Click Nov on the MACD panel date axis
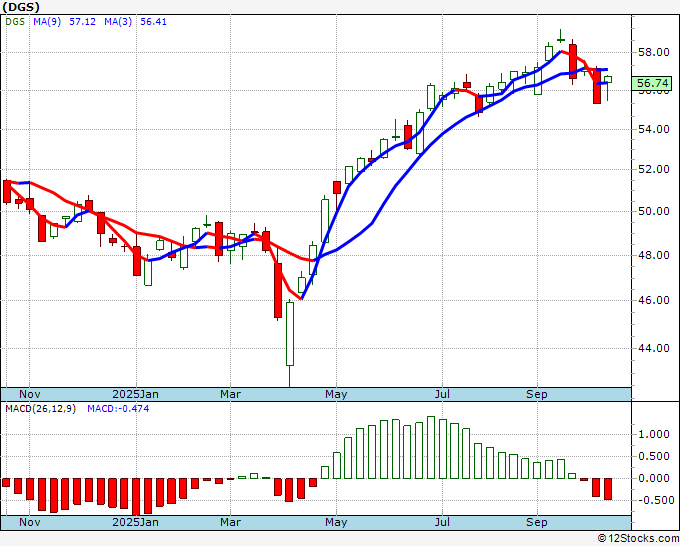The width and height of the screenshot is (680, 546). 29,522
